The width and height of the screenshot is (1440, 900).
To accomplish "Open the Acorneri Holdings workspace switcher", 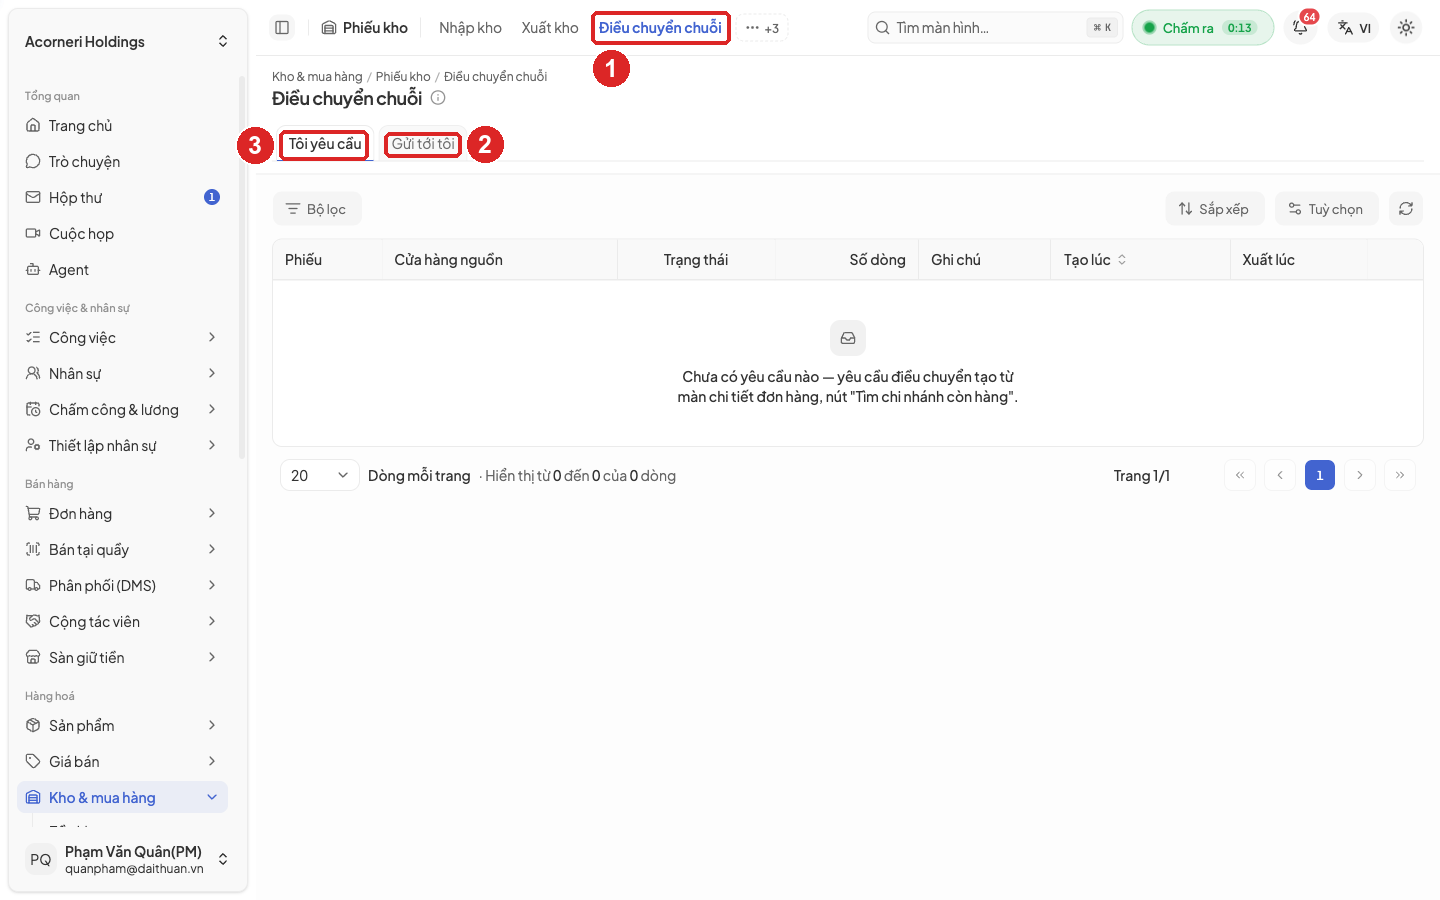I will [x=127, y=42].
